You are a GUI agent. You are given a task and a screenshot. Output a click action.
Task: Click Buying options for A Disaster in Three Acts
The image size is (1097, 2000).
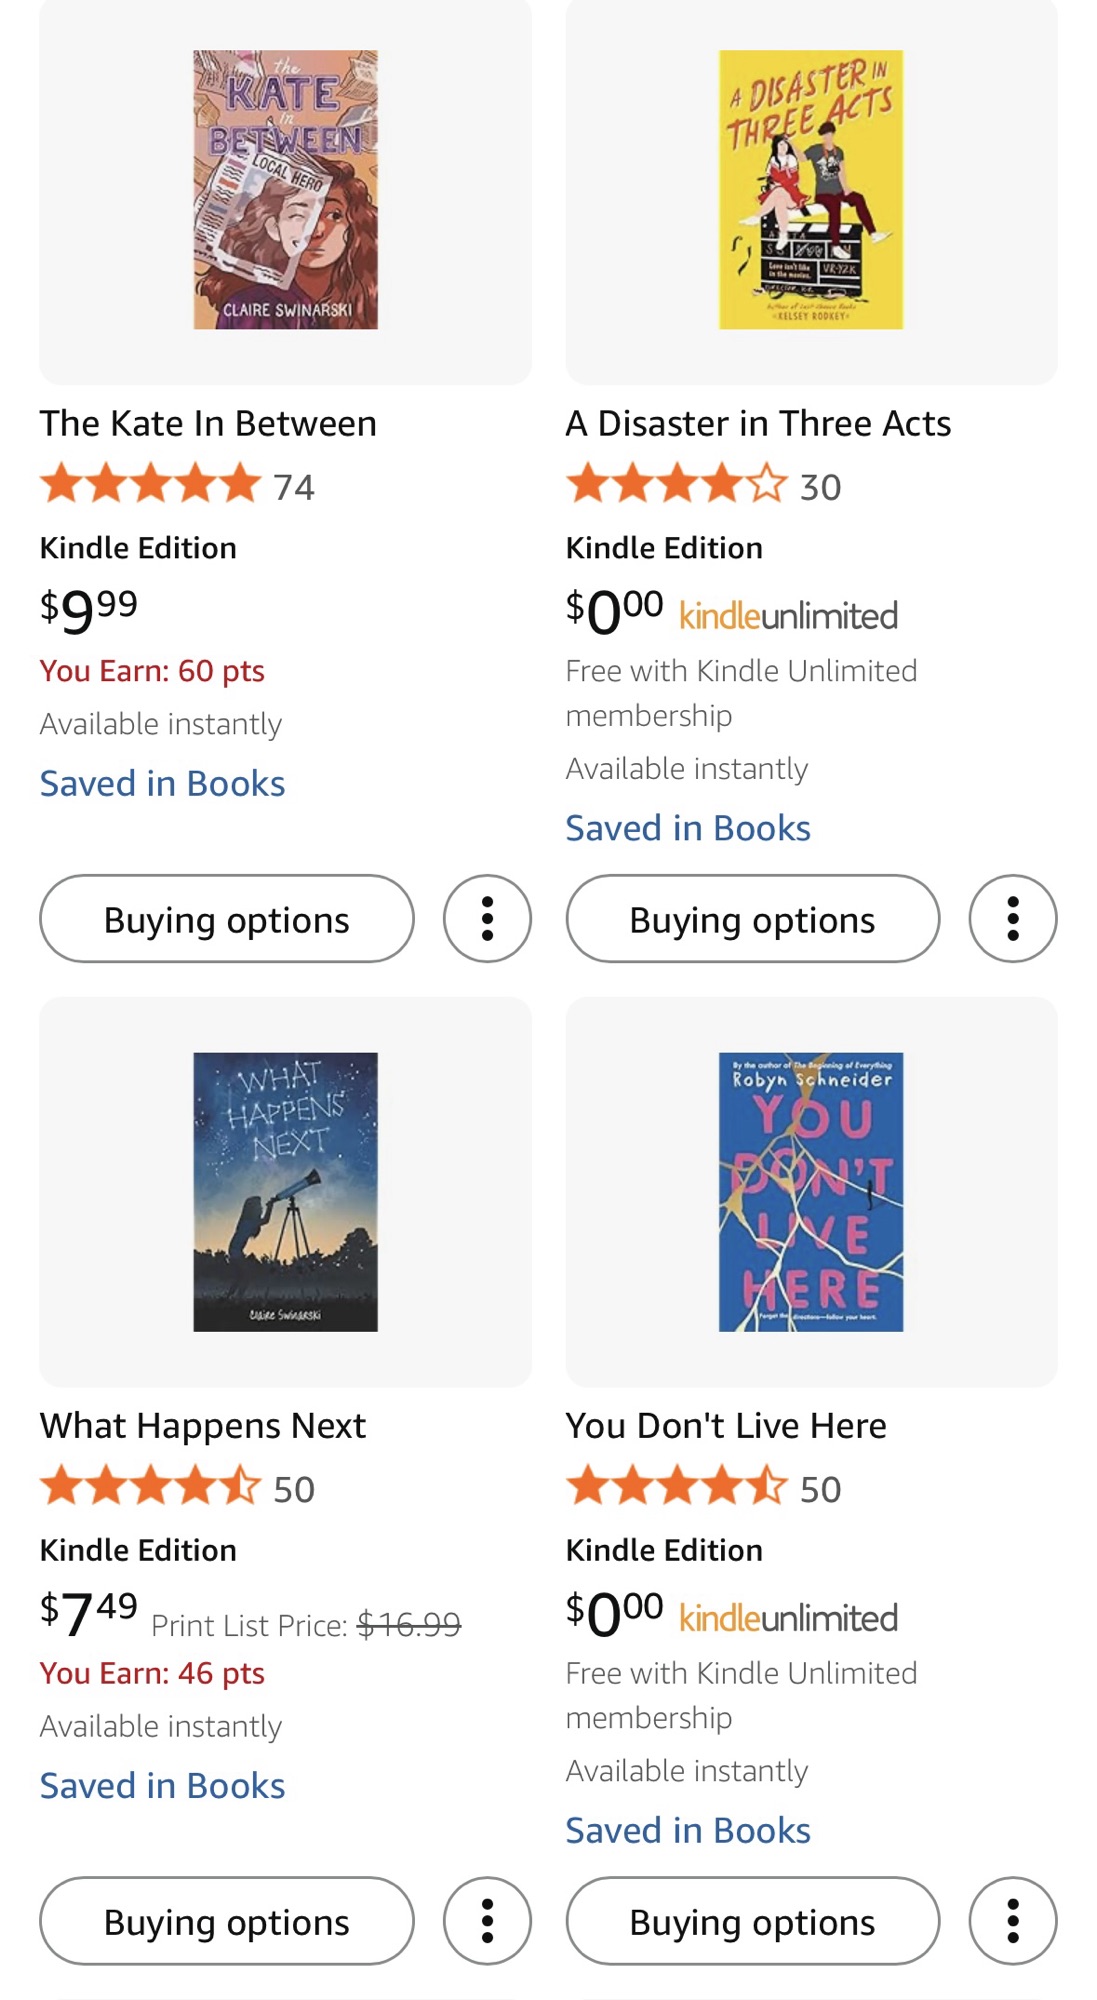tap(752, 919)
